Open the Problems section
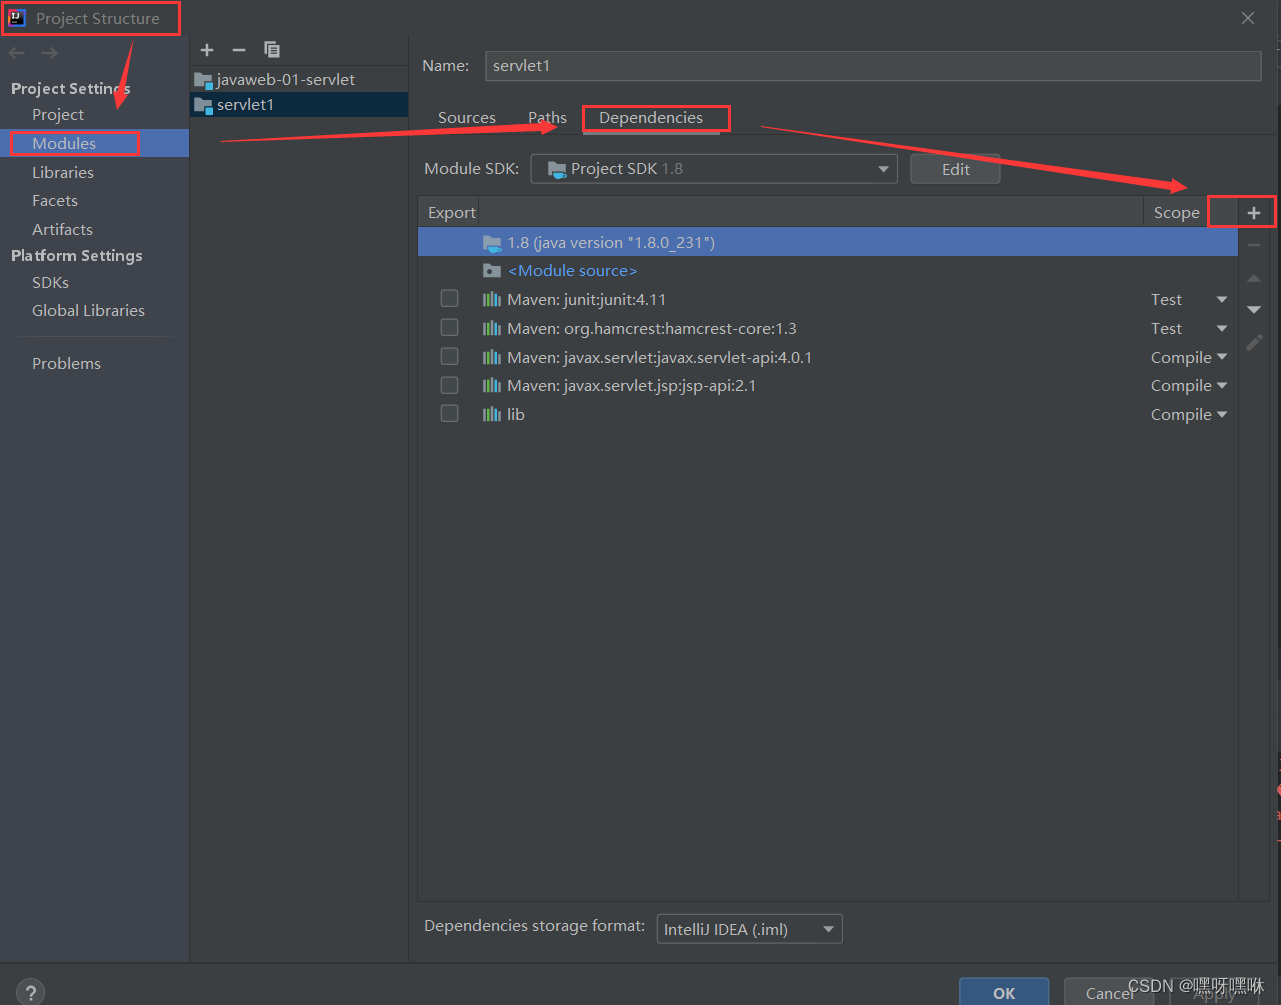This screenshot has width=1281, height=1005. tap(66, 363)
